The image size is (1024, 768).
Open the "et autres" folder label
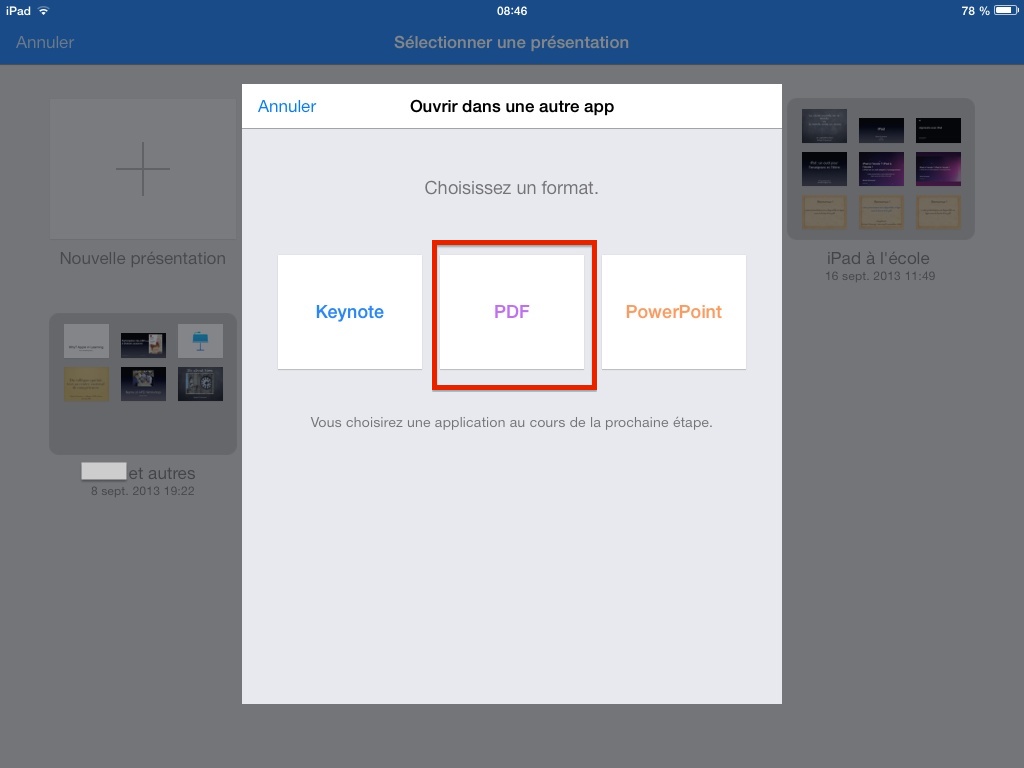coord(161,473)
